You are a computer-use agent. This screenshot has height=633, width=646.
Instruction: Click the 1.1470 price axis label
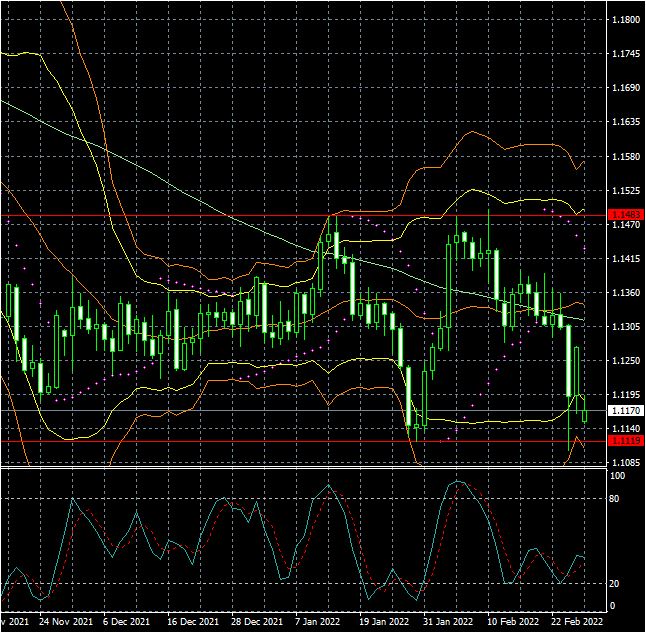tap(626, 225)
